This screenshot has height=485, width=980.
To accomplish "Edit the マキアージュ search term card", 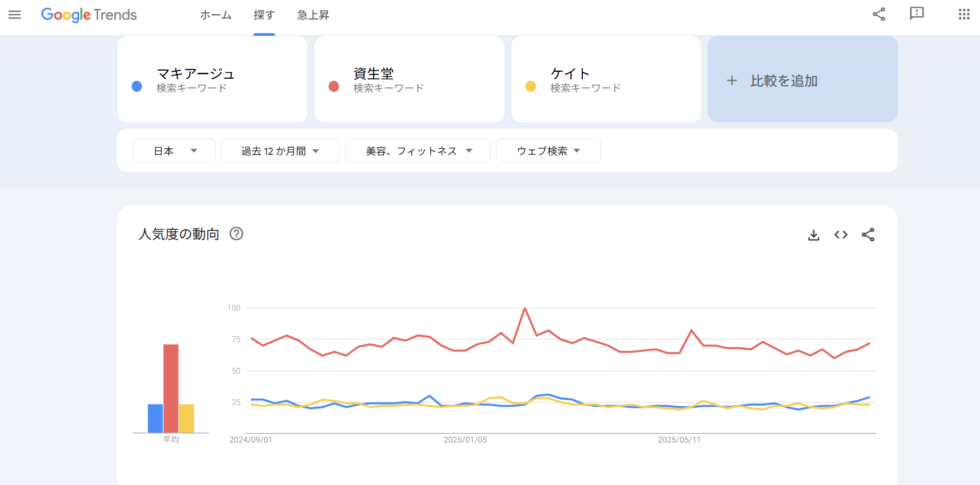I will coord(212,79).
